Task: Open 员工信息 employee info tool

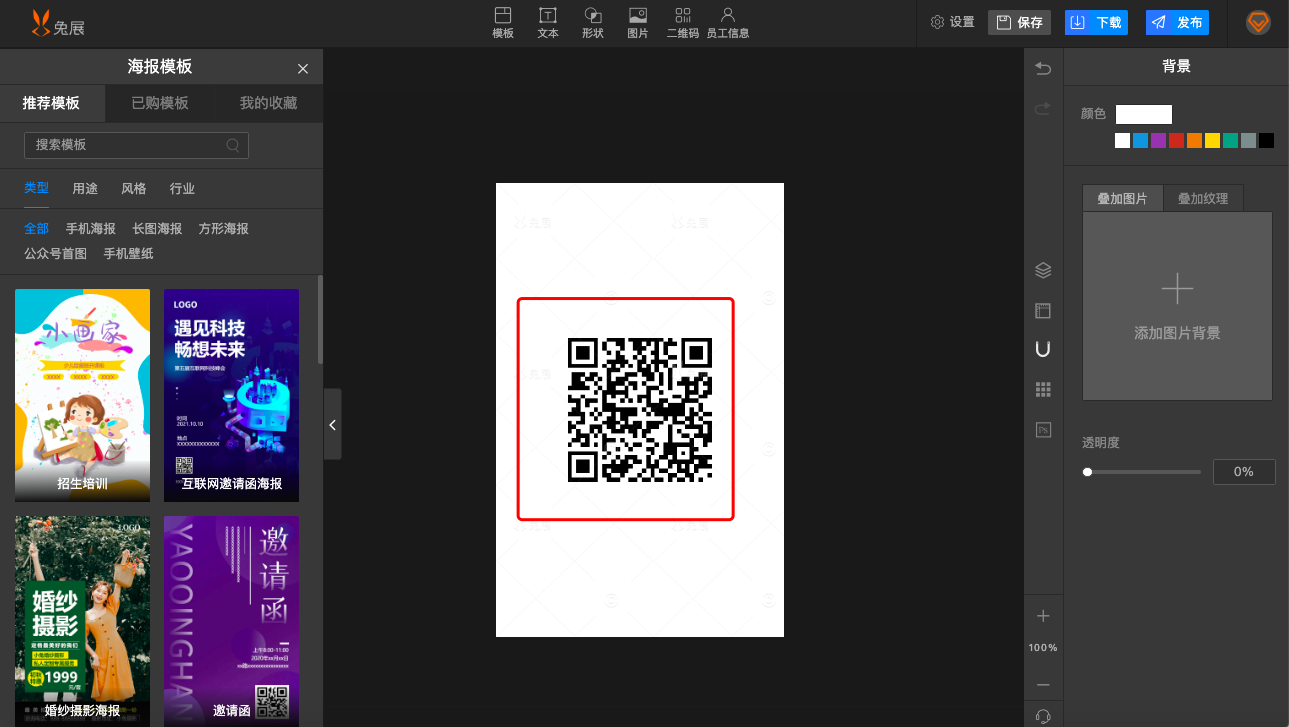Action: (x=728, y=23)
